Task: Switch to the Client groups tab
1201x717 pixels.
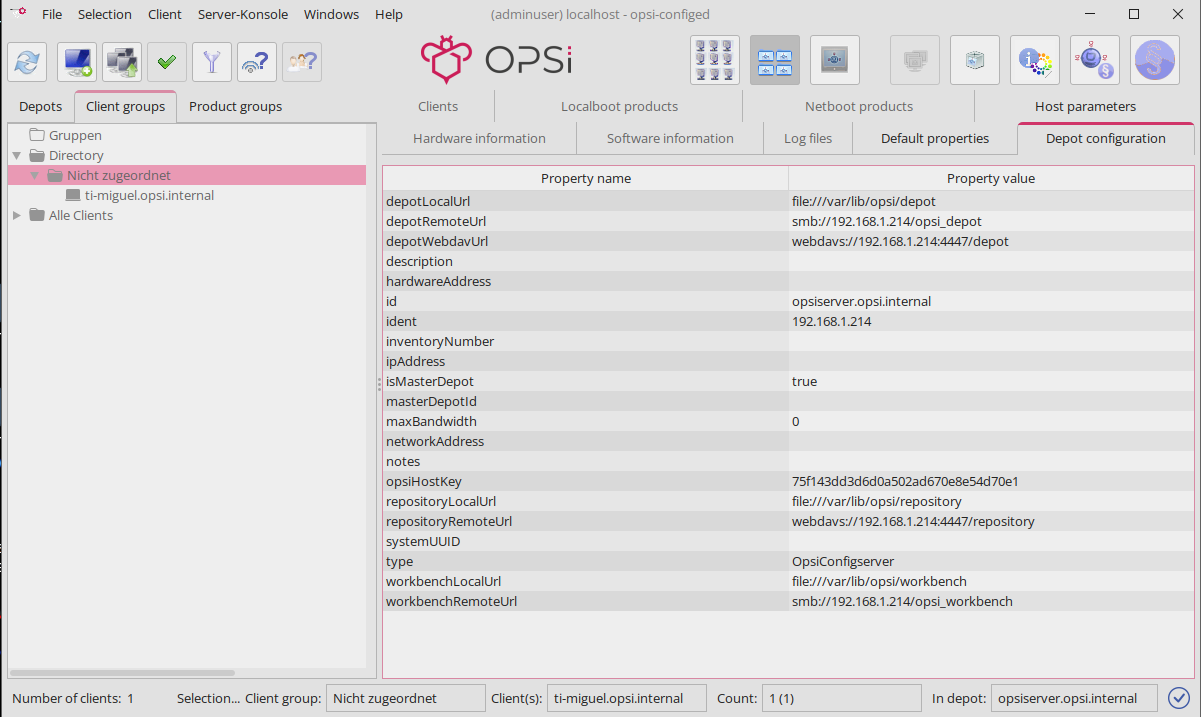Action: click(126, 106)
